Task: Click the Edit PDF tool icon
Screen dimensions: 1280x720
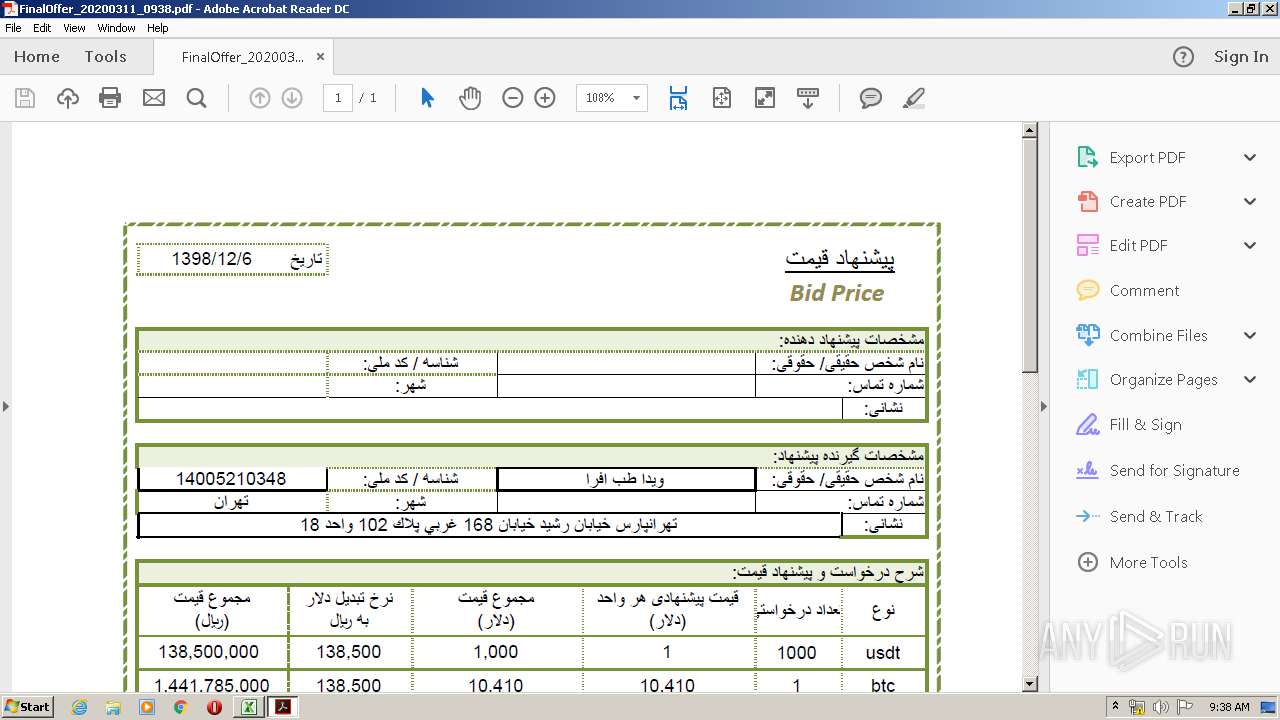Action: [x=1087, y=245]
